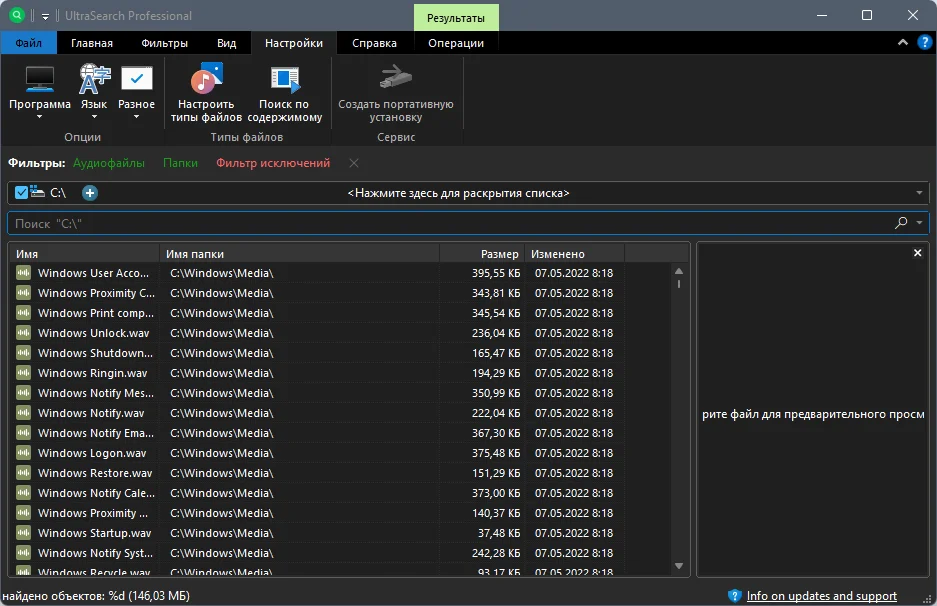The width and height of the screenshot is (937, 606).
Task: Sort by the Имя column header
Action: 85,254
